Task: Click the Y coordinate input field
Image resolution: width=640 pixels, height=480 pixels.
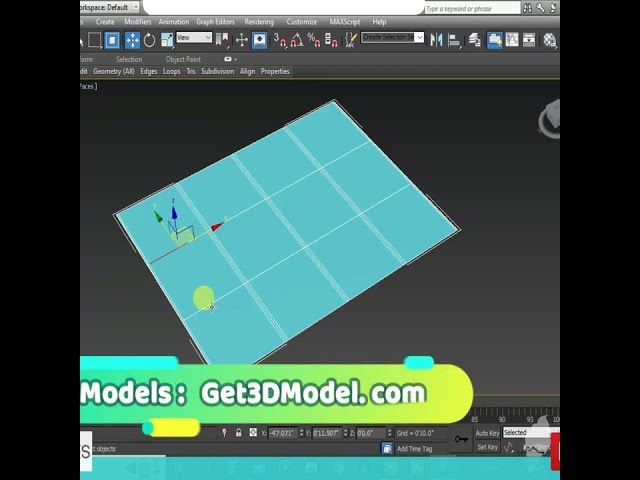Action: [327, 433]
